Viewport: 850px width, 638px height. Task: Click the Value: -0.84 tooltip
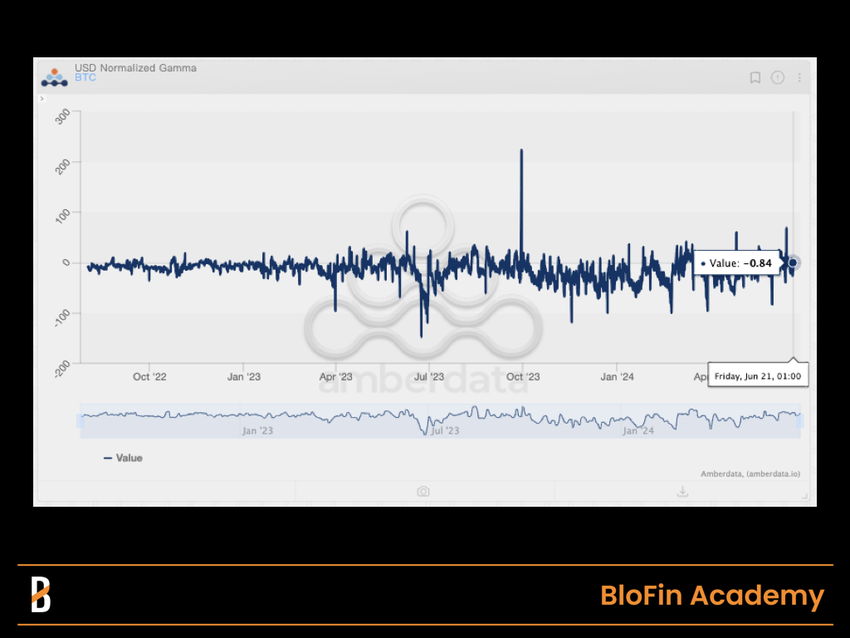(737, 263)
